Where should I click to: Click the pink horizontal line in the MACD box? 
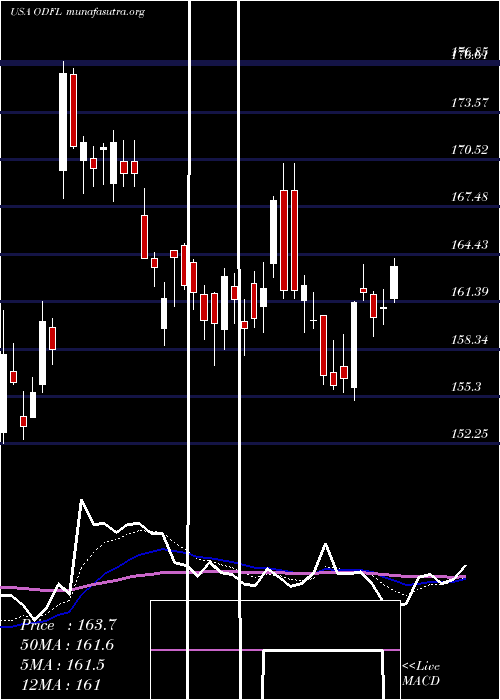click(275, 650)
